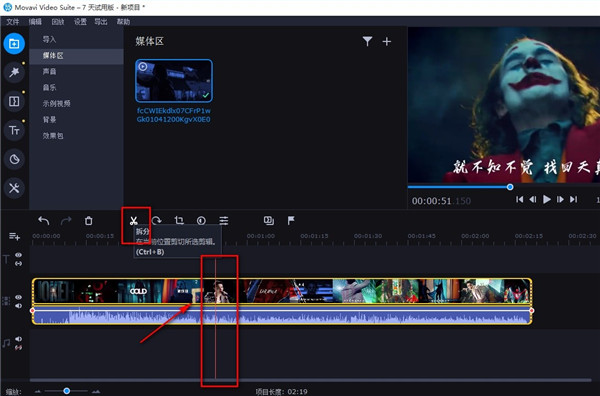The height and width of the screenshot is (396, 600).
Task: Toggle the audio track link icon
Action: coord(18,348)
